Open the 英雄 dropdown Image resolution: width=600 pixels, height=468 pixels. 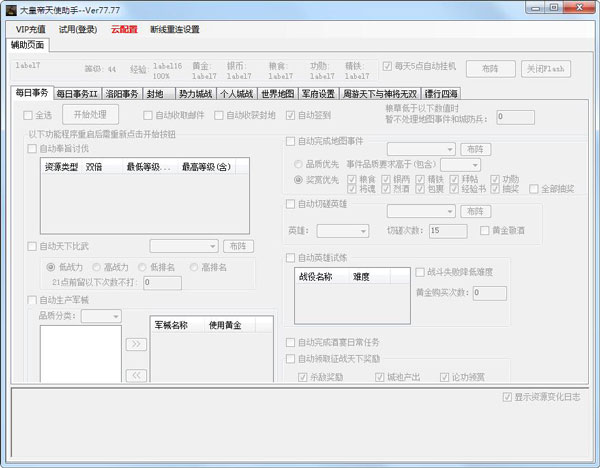pyautogui.click(x=343, y=231)
